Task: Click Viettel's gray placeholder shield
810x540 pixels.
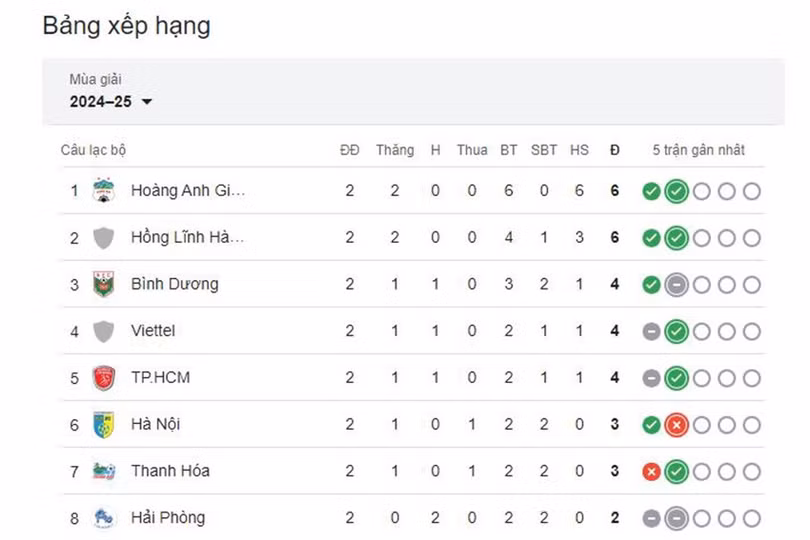Action: pos(103,331)
